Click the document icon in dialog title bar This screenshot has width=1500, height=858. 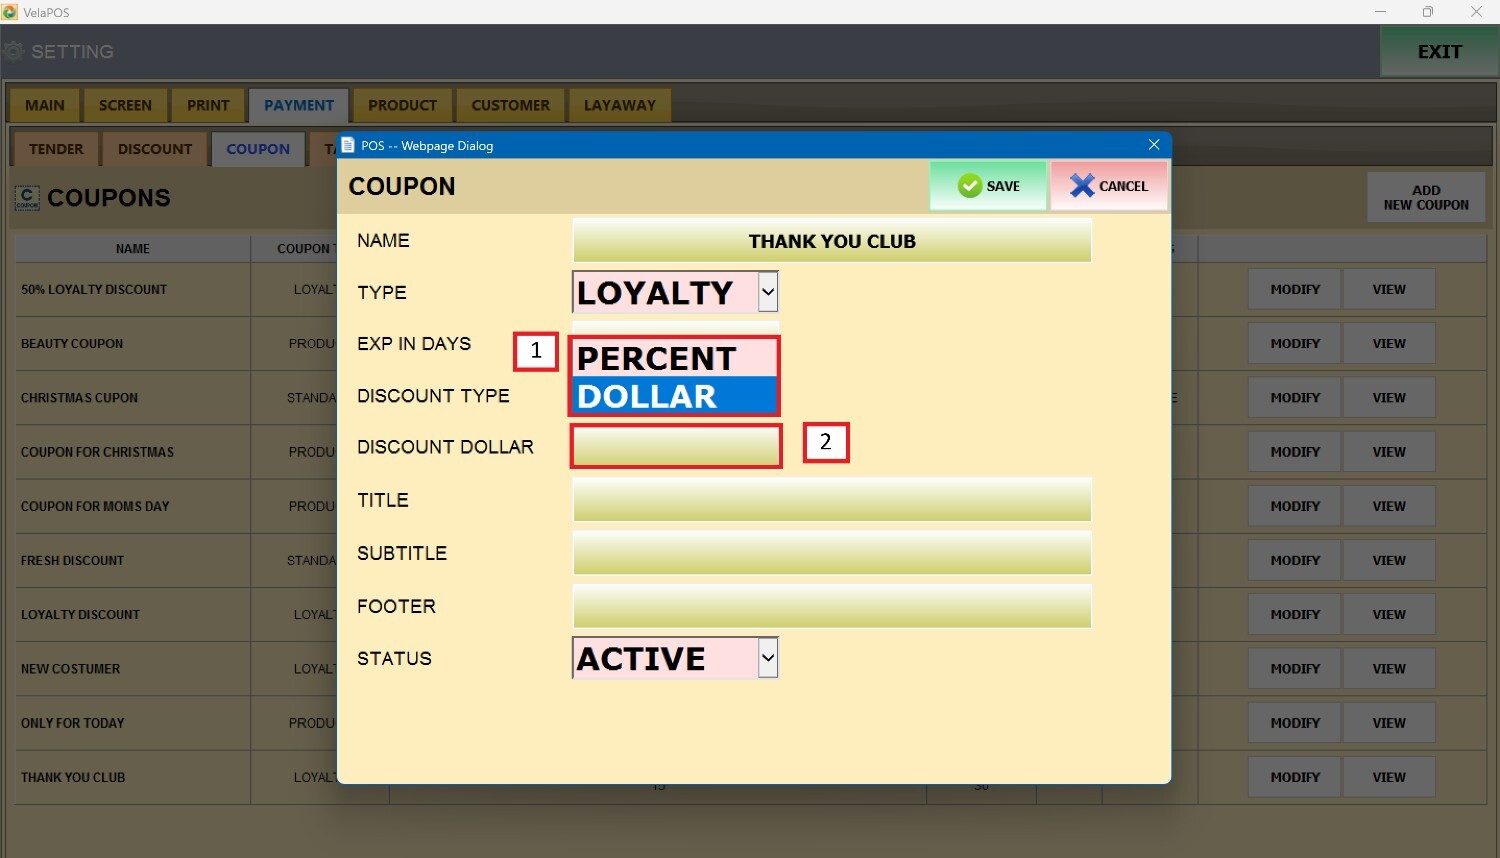348,145
